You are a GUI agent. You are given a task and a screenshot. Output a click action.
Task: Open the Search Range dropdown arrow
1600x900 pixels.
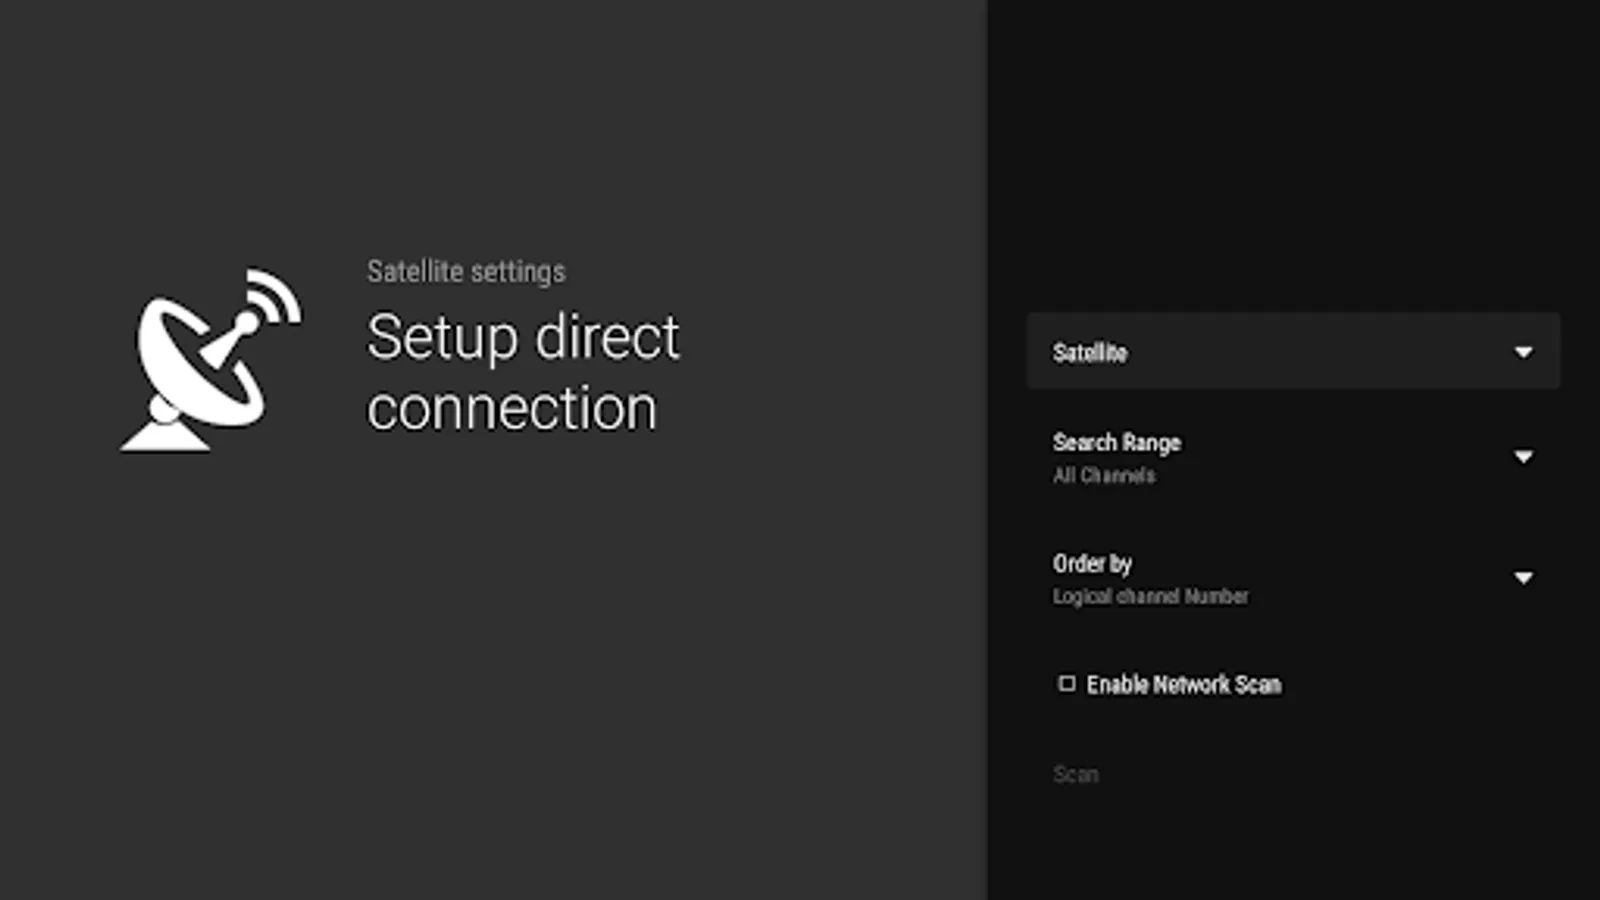[x=1523, y=457]
